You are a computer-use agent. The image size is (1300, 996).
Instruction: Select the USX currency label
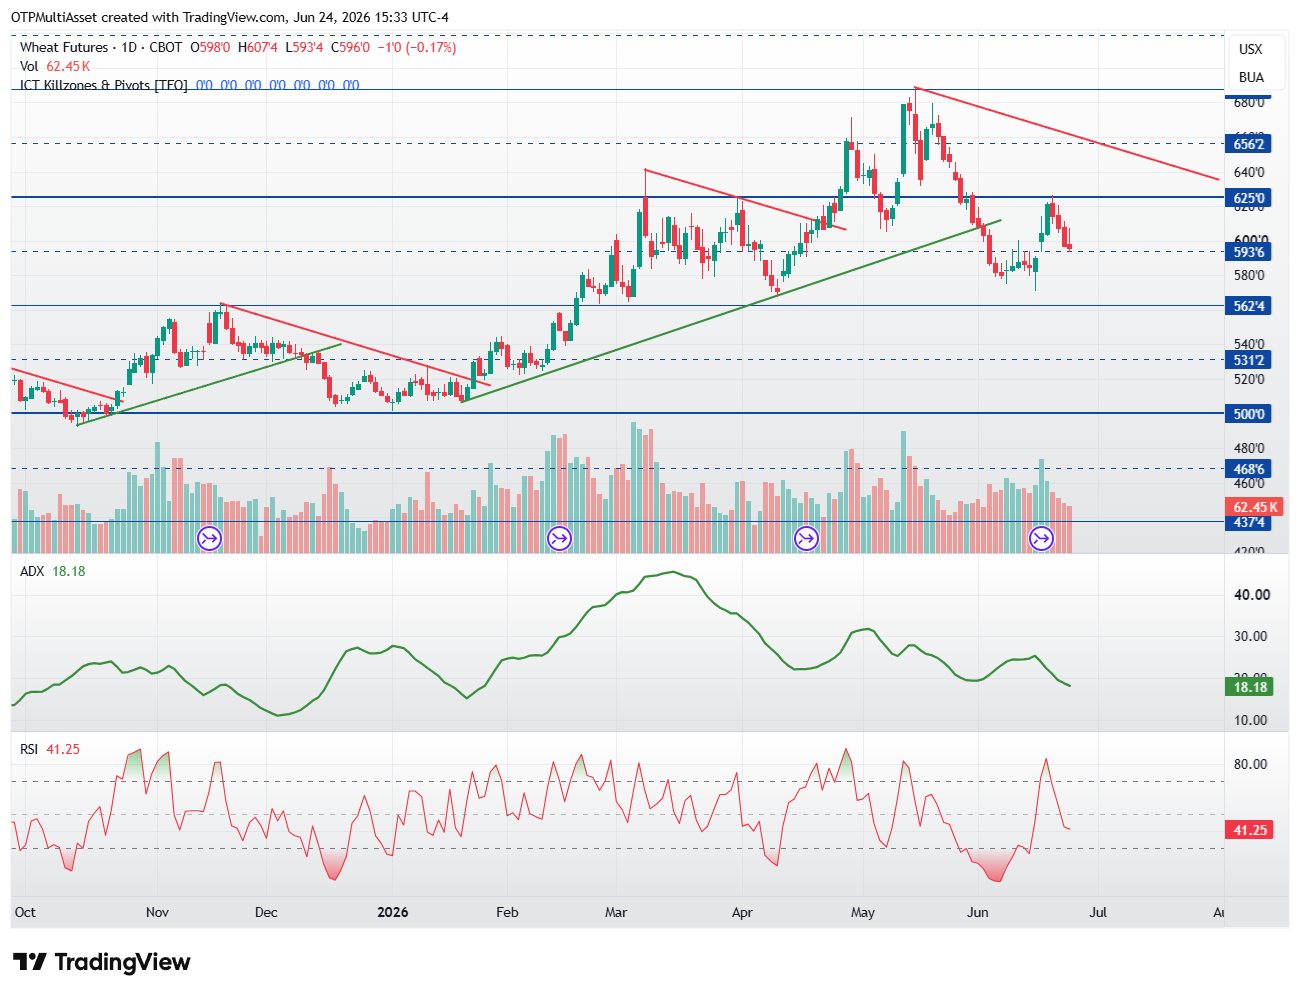(x=1250, y=49)
